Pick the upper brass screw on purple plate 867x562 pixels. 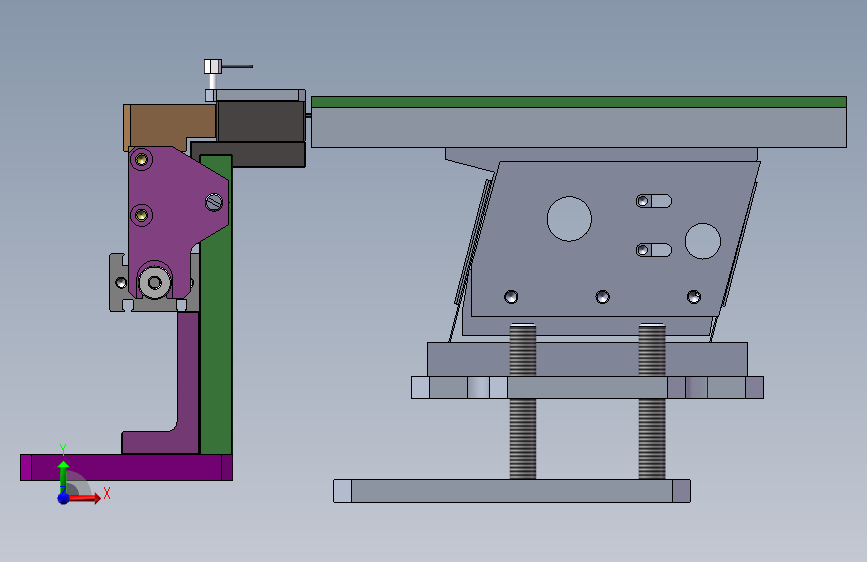pyautogui.click(x=142, y=160)
